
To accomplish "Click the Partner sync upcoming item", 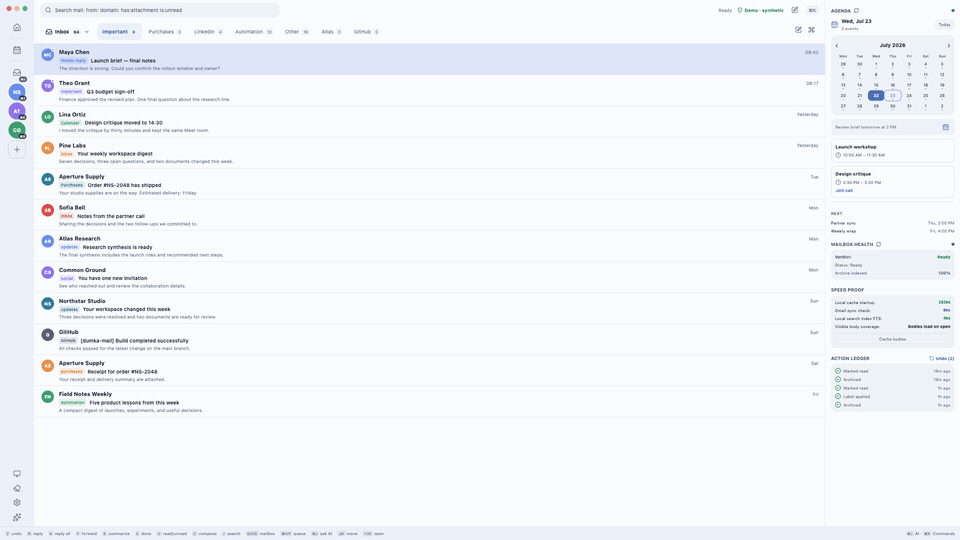I will click(x=892, y=223).
